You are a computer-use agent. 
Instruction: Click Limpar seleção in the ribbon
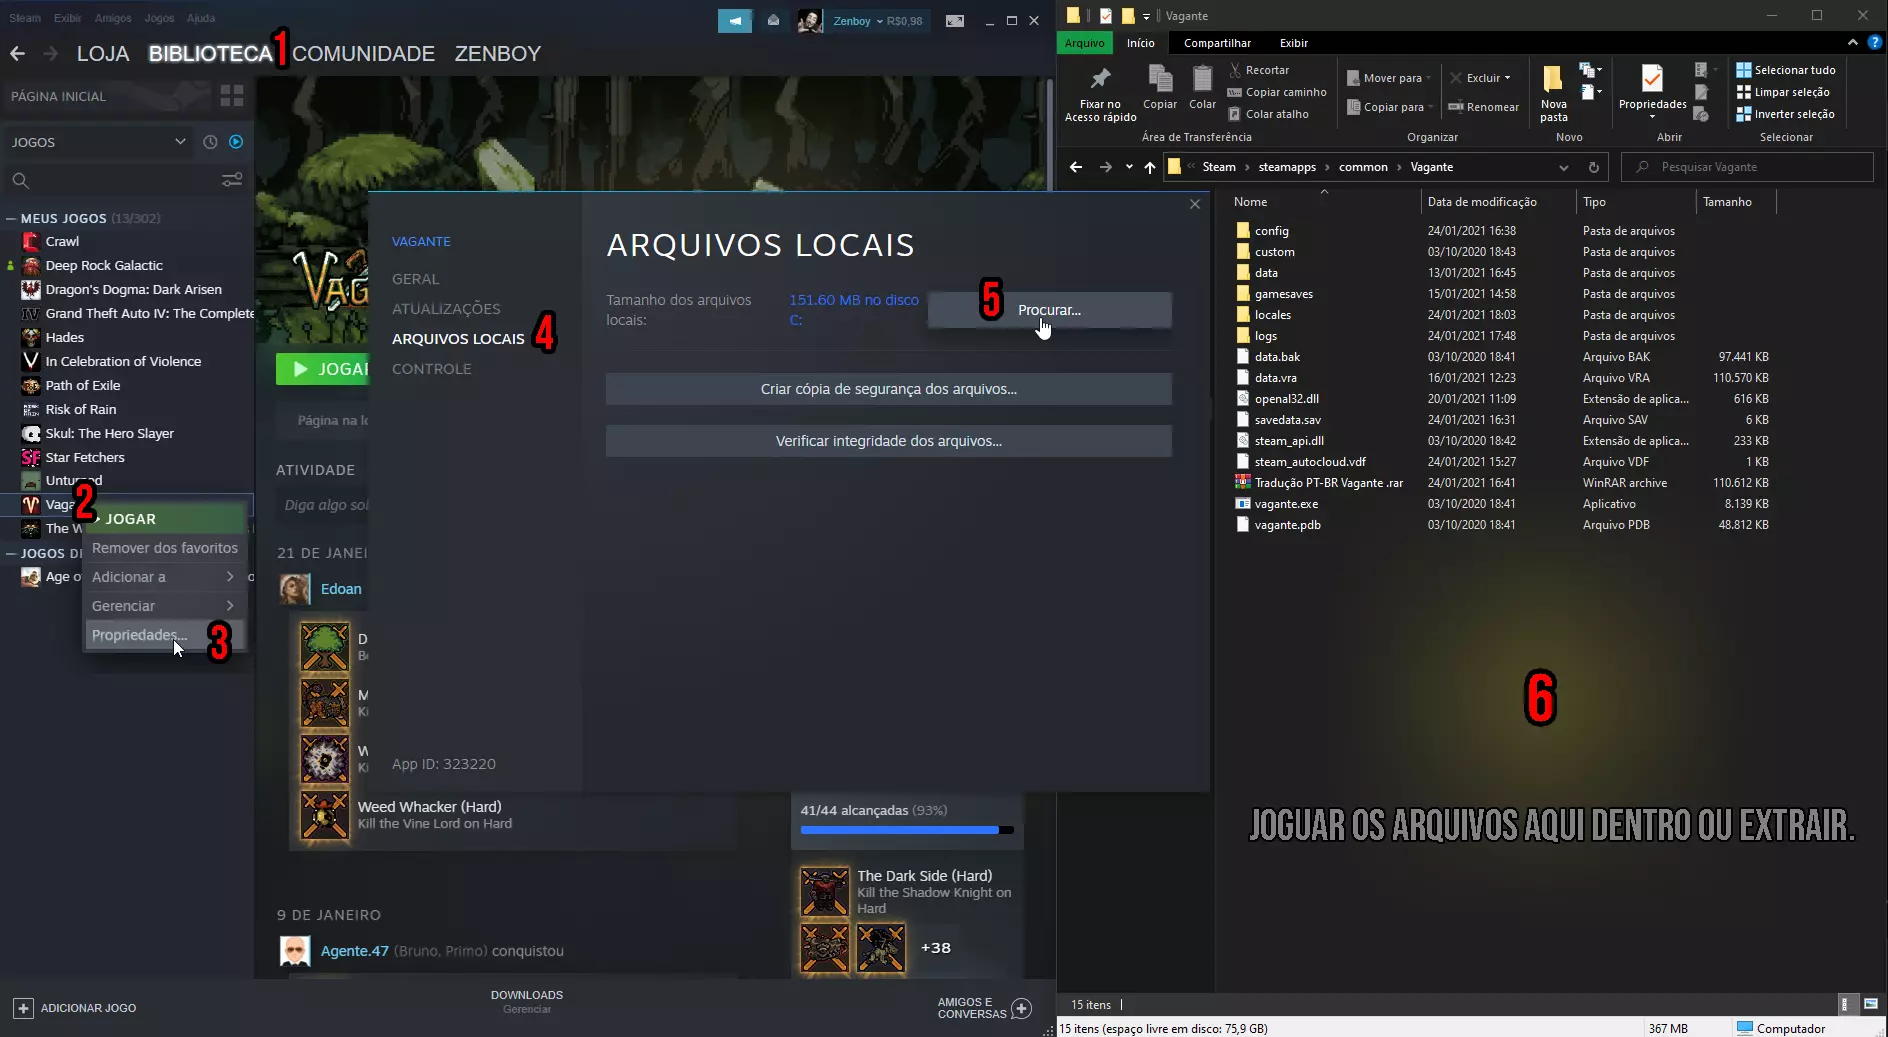[x=1783, y=92]
